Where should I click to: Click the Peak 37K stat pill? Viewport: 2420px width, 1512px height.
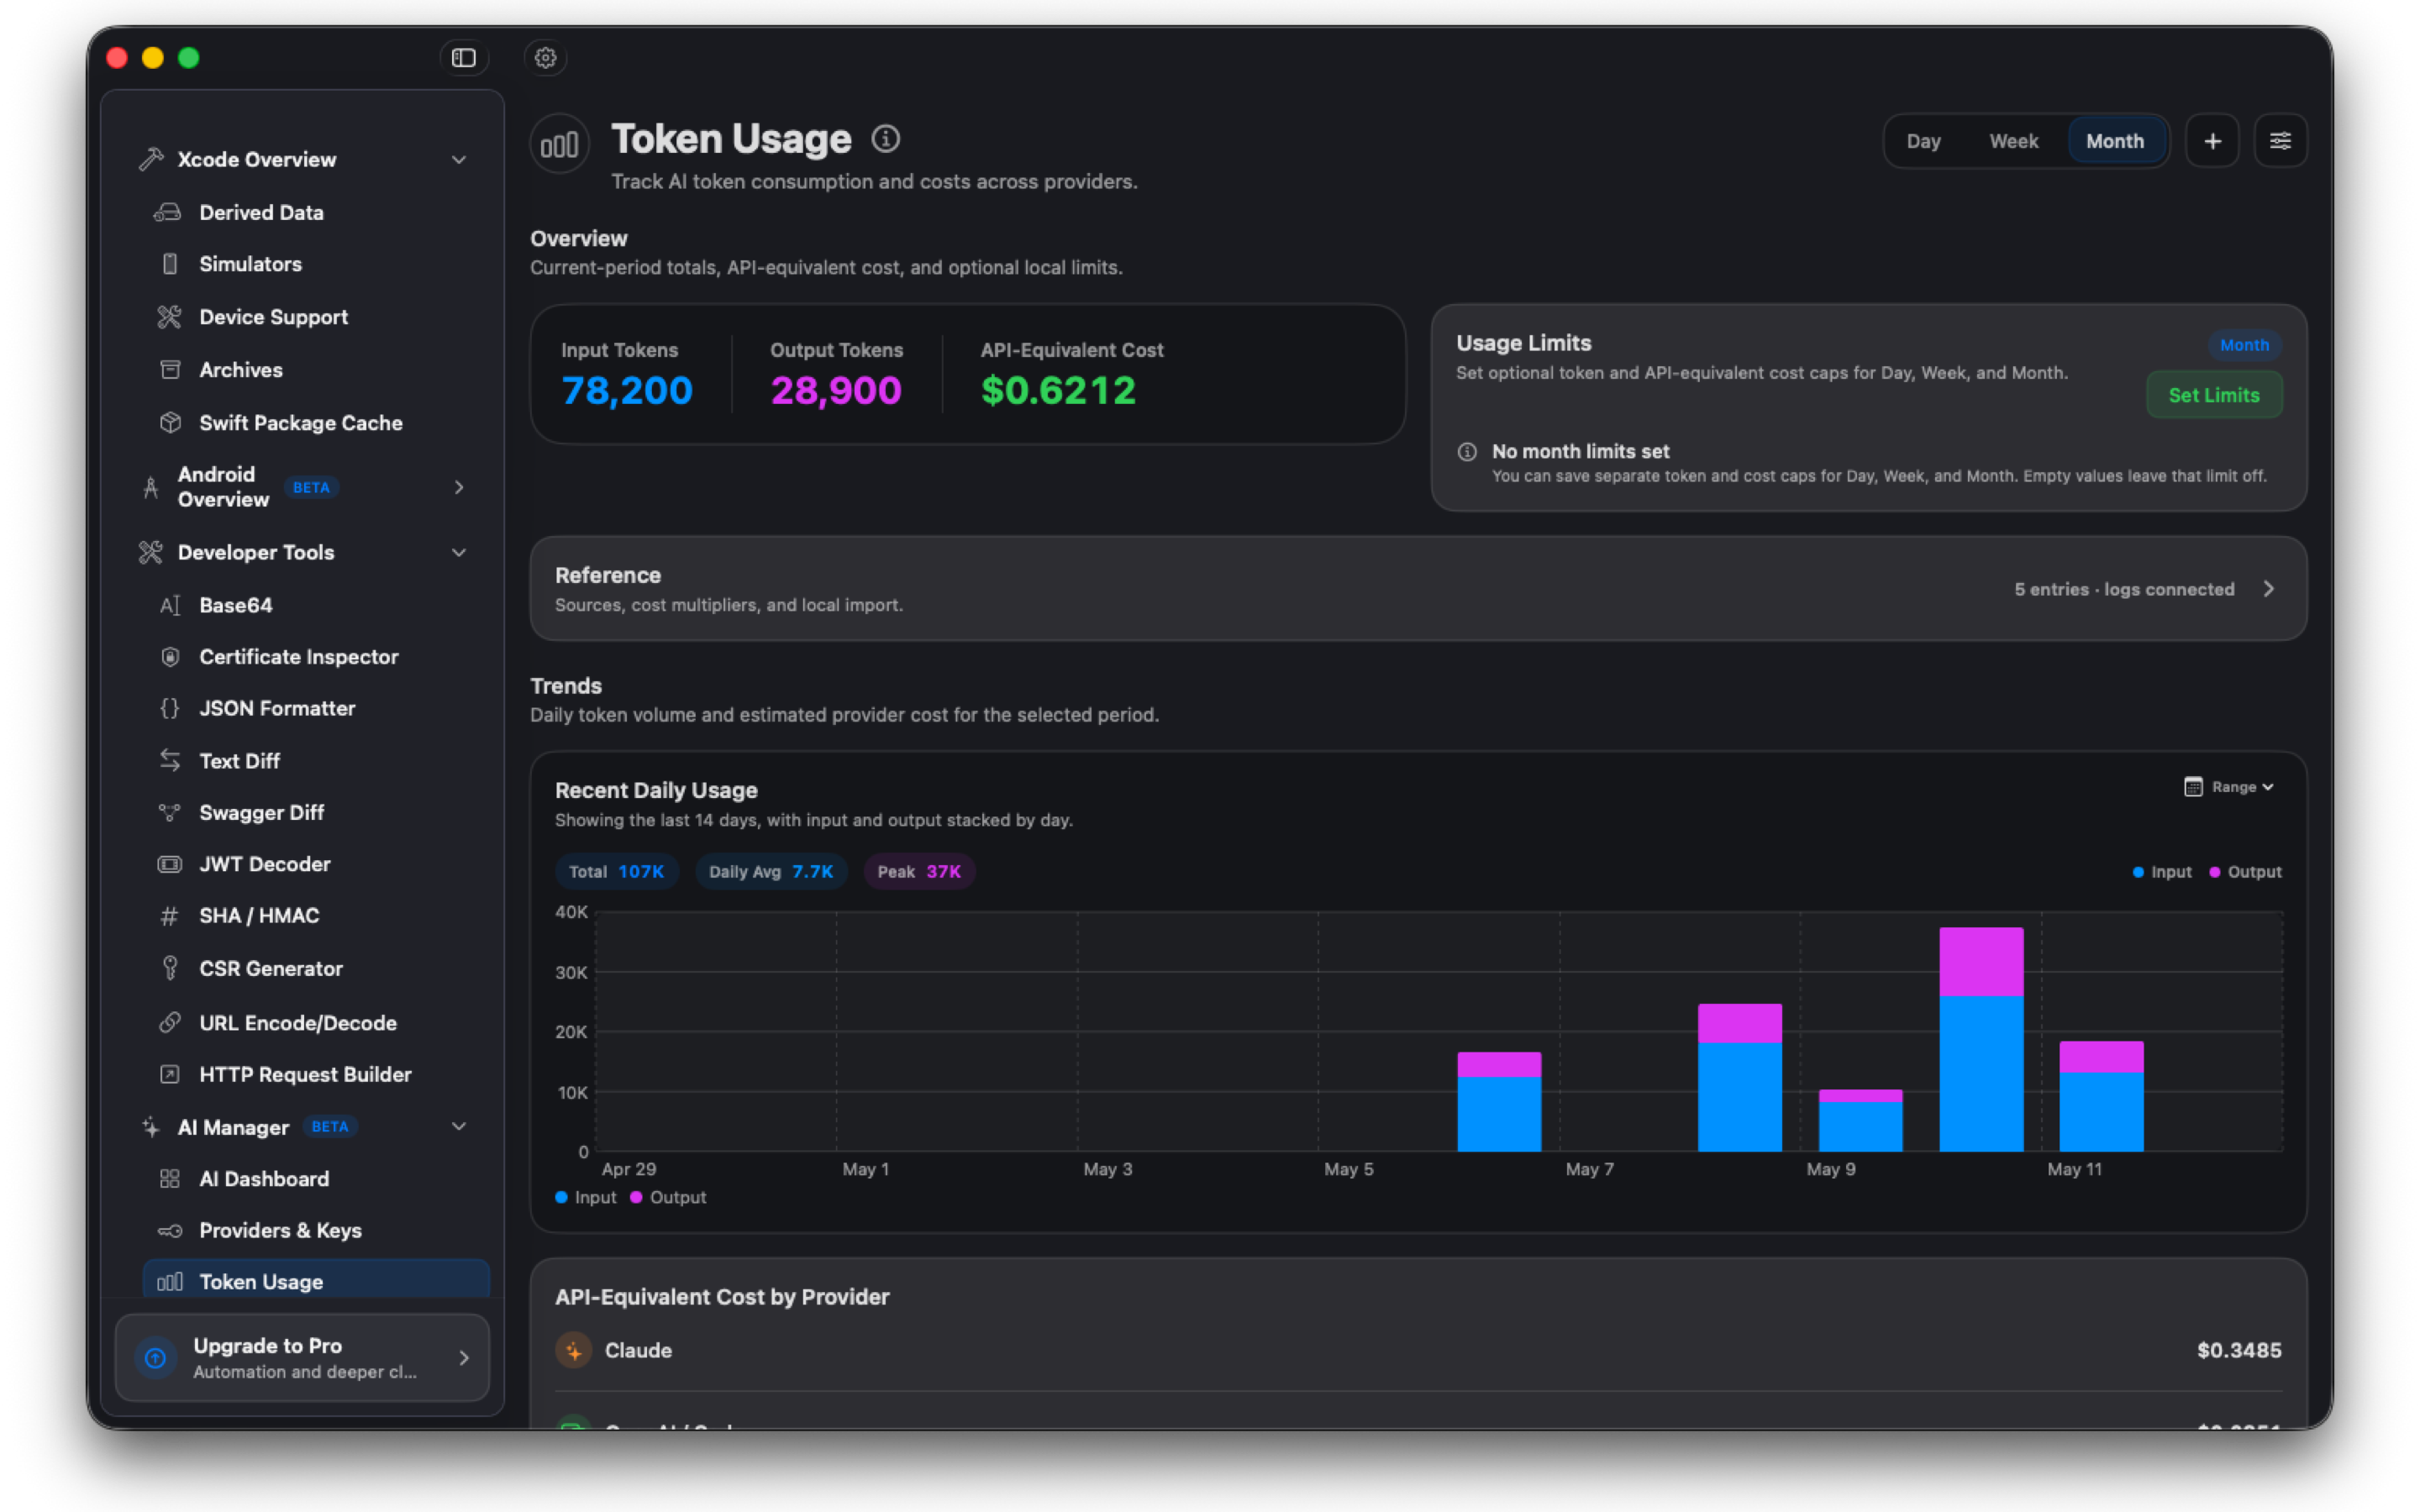coord(919,872)
